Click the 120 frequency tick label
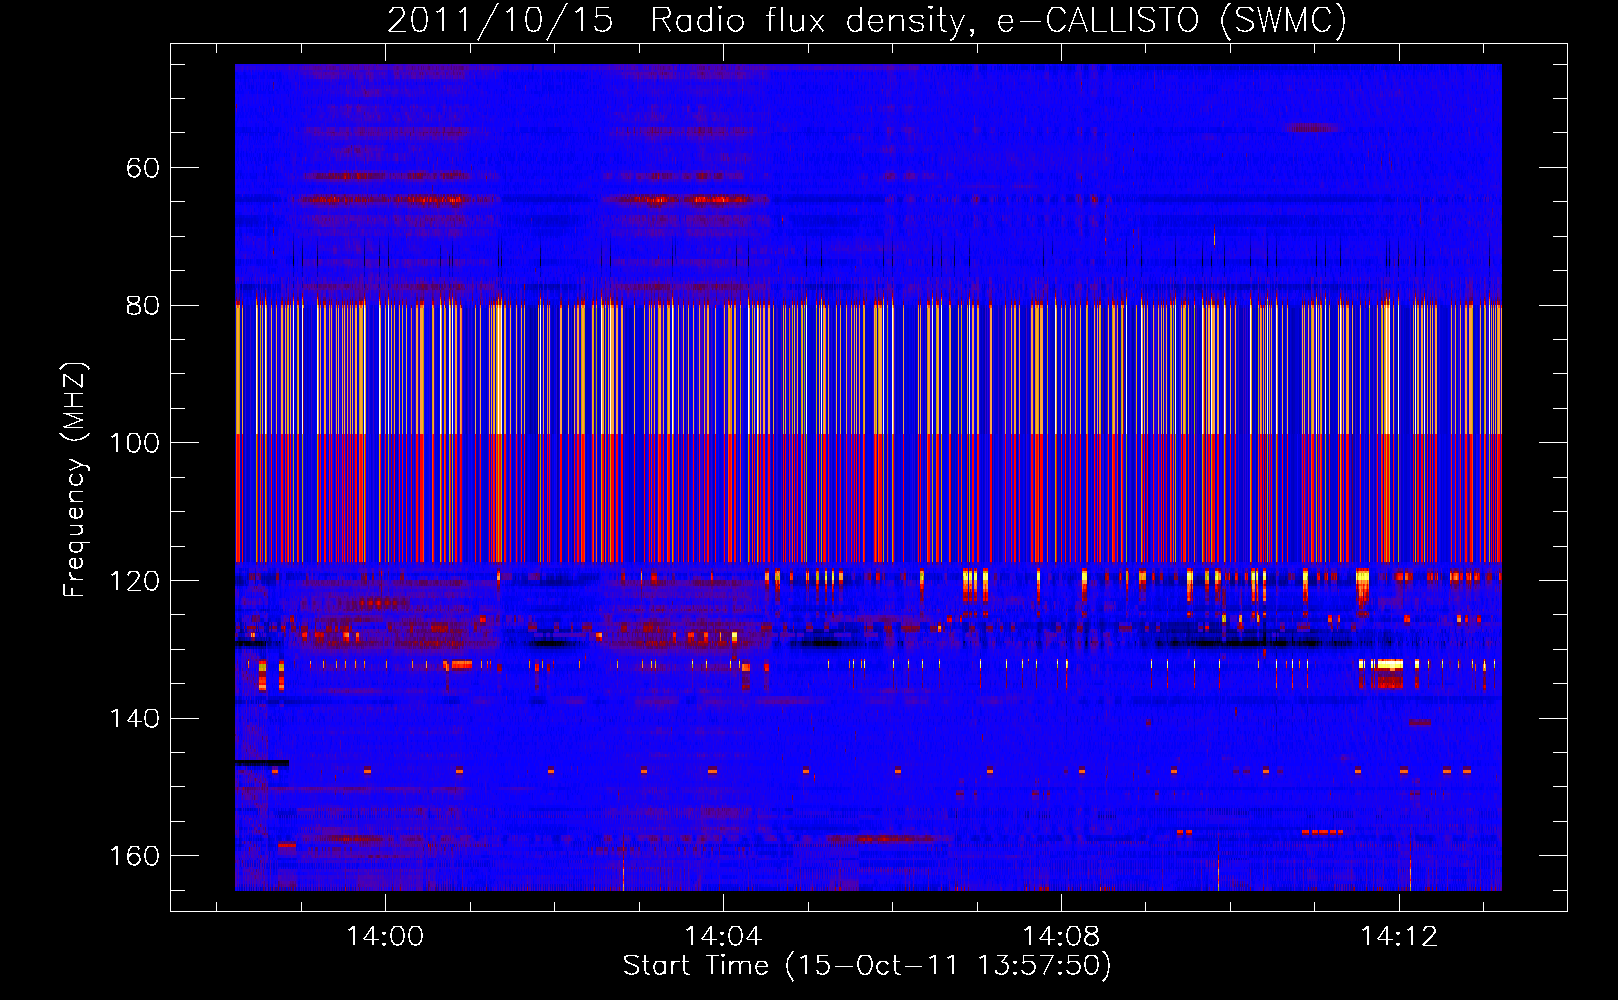 (135, 581)
